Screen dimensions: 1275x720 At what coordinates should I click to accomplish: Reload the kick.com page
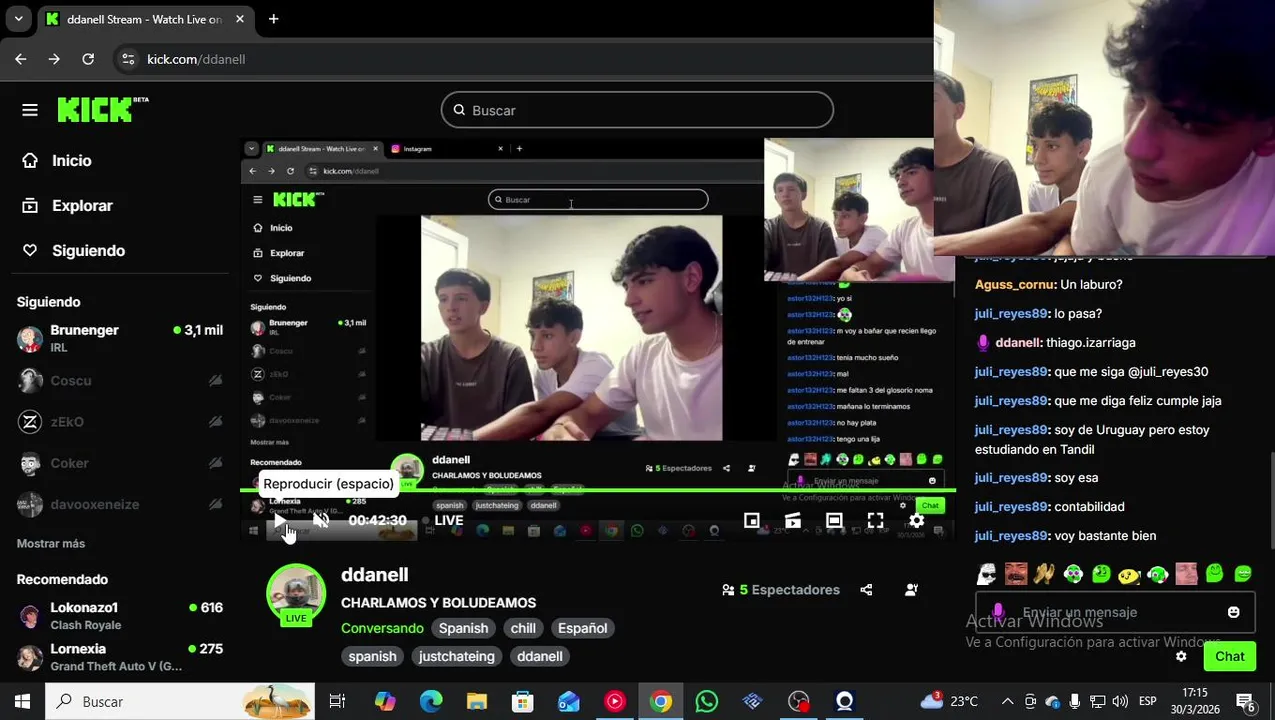[x=88, y=59]
